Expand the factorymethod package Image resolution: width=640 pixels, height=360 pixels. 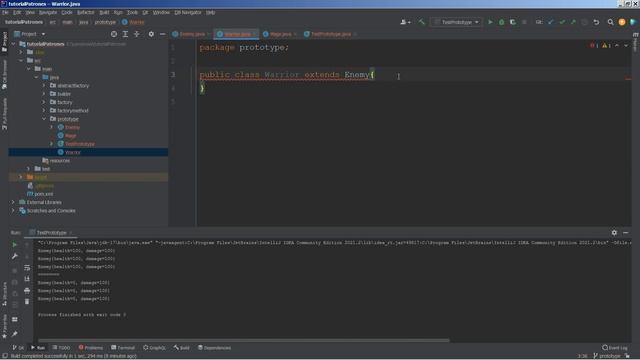(44, 111)
